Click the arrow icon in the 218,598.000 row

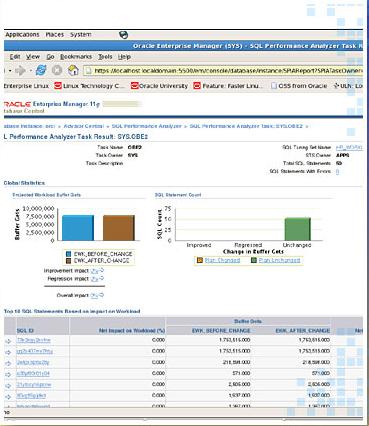pyautogui.click(x=8, y=363)
